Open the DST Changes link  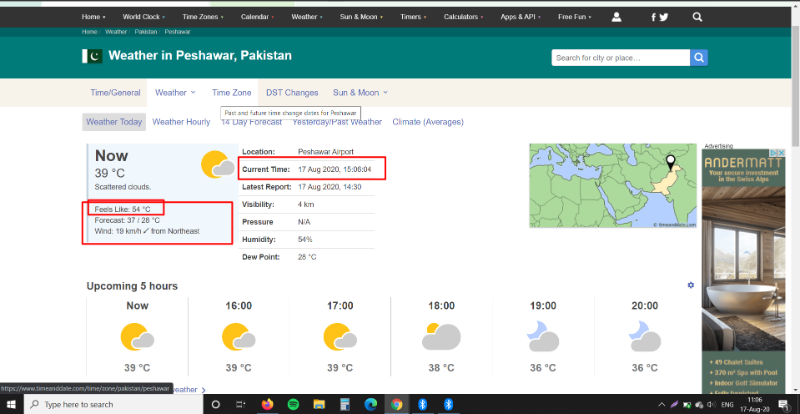tap(292, 92)
